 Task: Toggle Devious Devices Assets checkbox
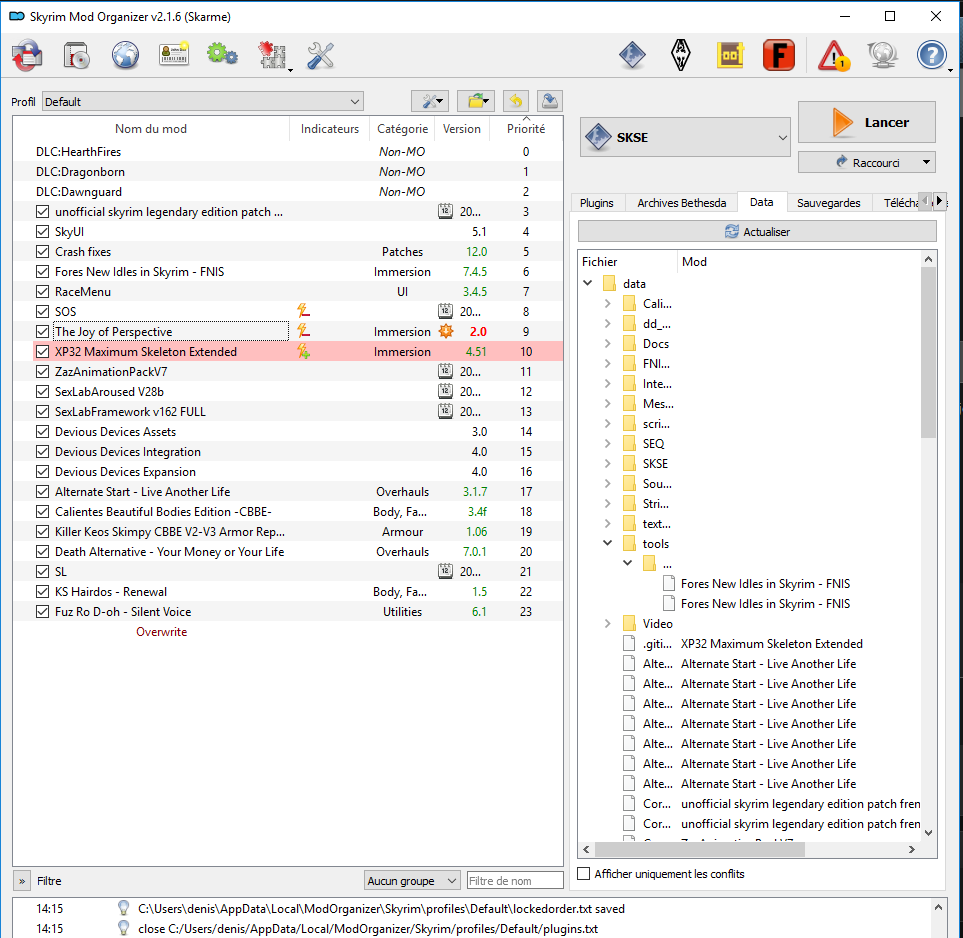[x=42, y=431]
